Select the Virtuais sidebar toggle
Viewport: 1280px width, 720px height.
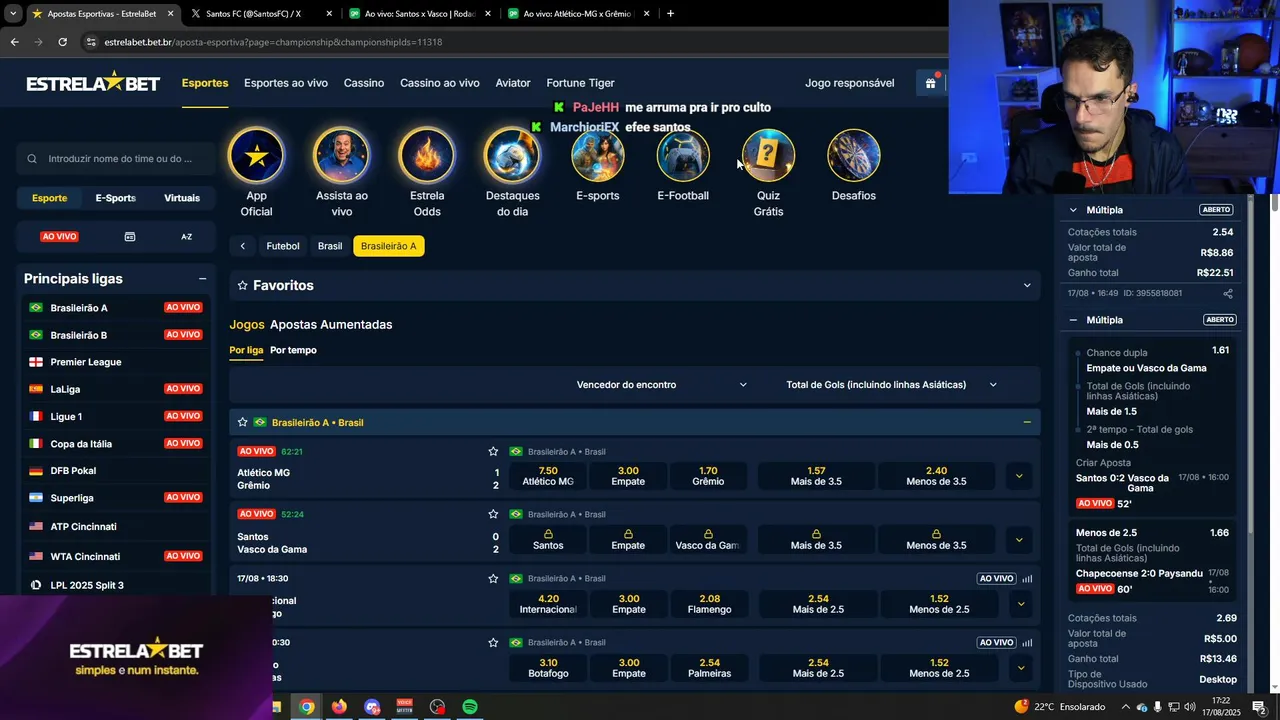182,198
